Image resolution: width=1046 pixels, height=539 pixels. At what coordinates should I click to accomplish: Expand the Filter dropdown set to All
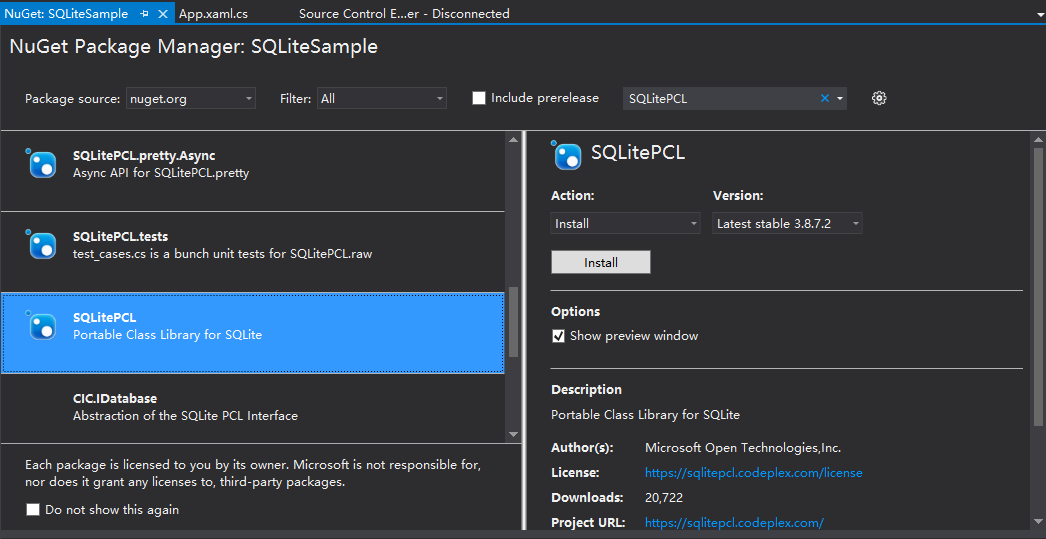(382, 98)
